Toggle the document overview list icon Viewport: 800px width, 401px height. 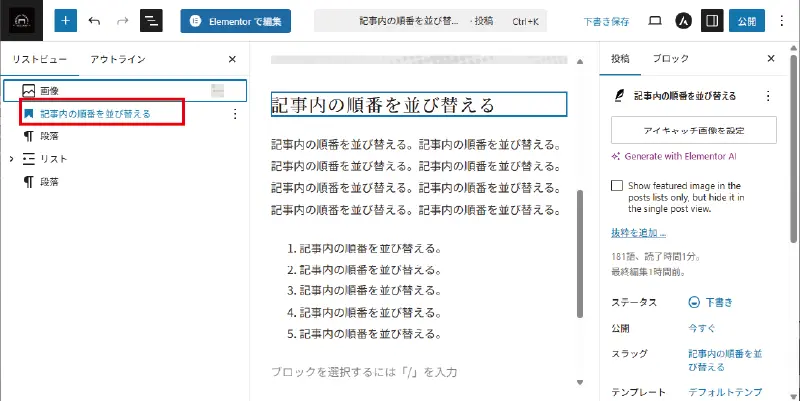point(151,21)
